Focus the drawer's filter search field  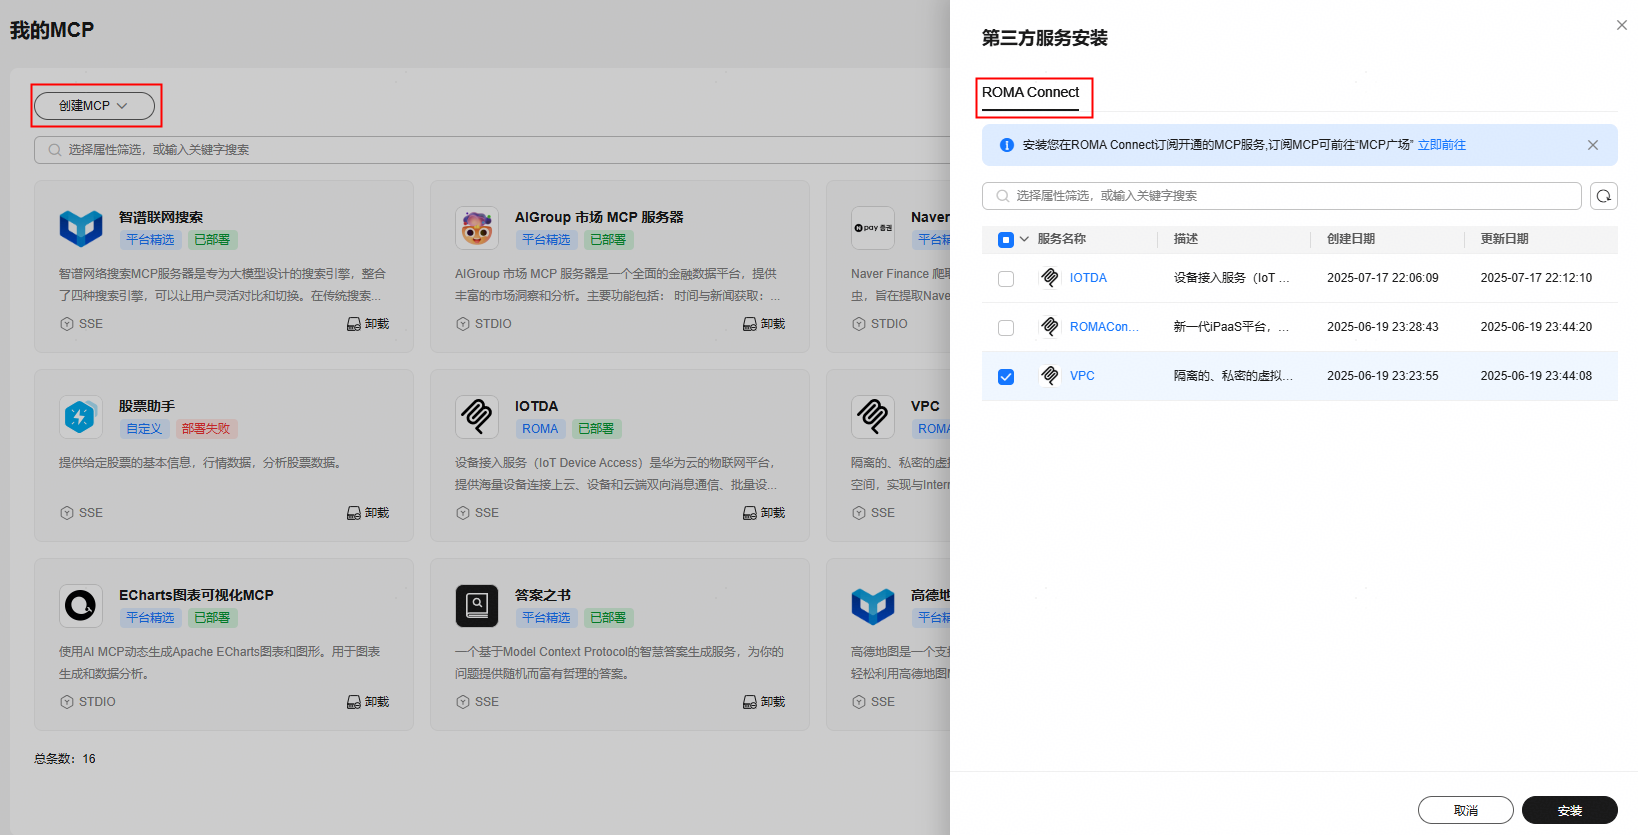(1282, 196)
